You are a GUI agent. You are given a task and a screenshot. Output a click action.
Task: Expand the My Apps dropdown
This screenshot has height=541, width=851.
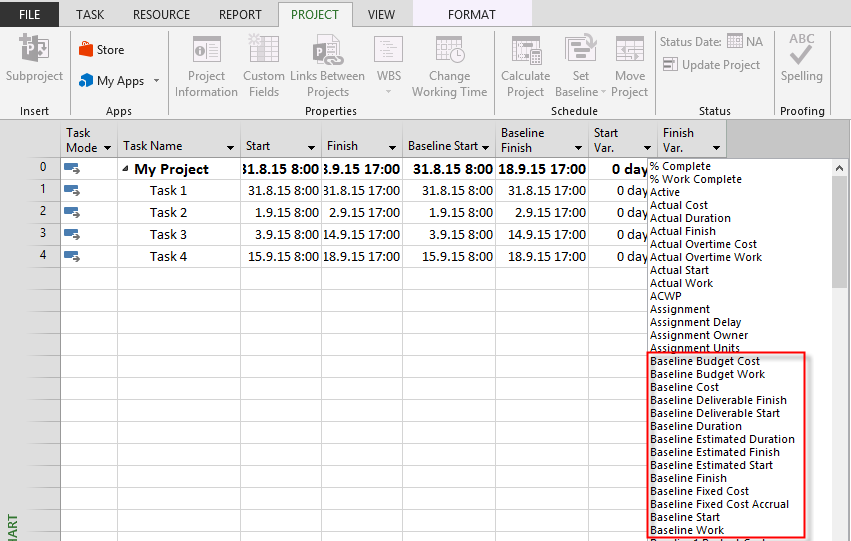tap(156, 81)
